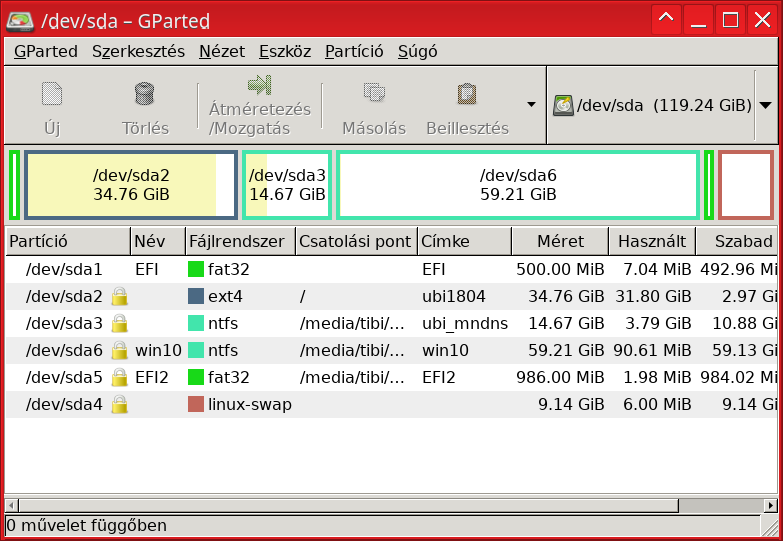Click the lock icon on /dev/sda5 row
783x541 pixels.
click(119, 377)
